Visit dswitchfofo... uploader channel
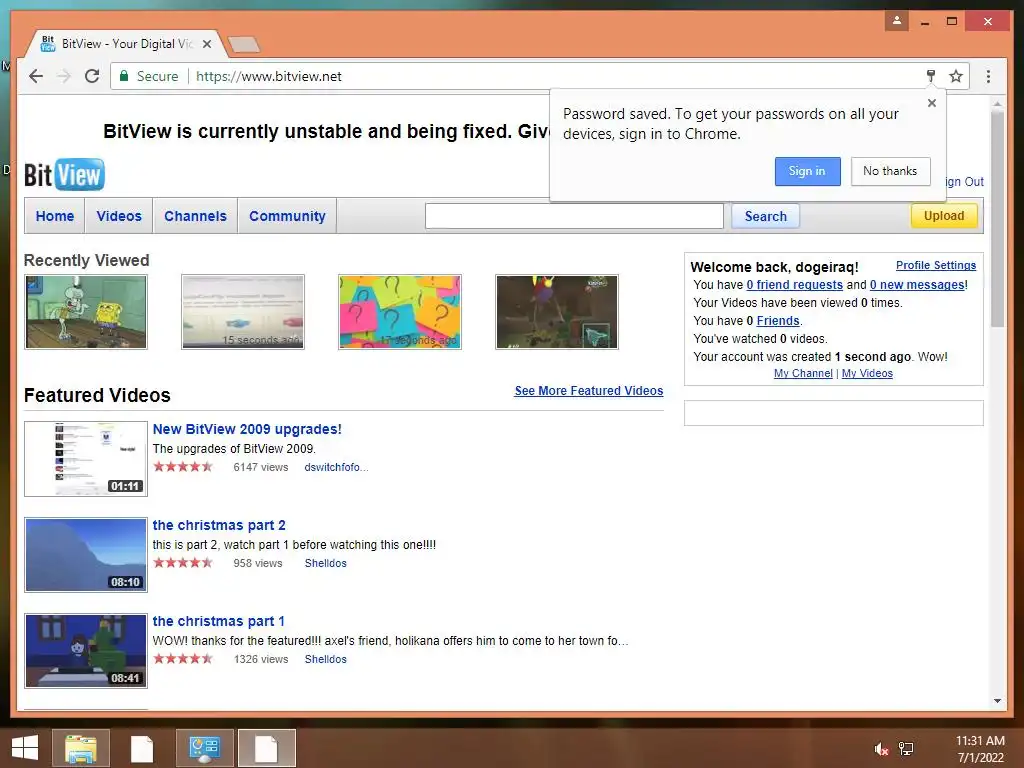The width and height of the screenshot is (1024, 768). point(336,467)
